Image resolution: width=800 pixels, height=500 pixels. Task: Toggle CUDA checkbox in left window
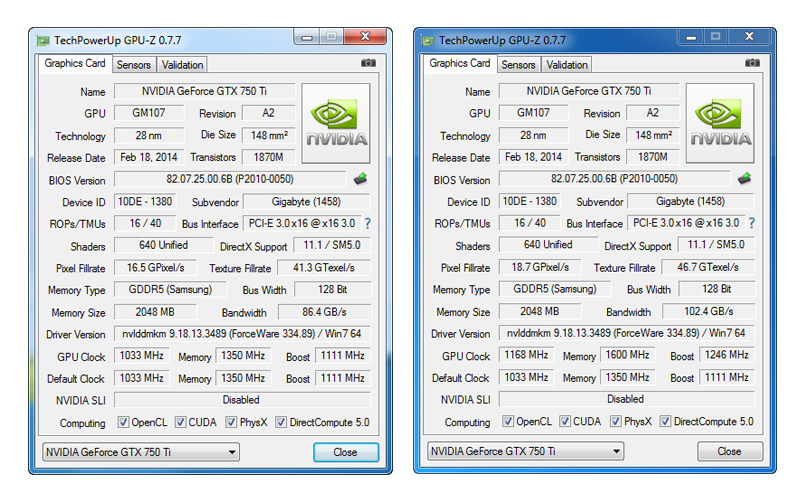point(180,422)
